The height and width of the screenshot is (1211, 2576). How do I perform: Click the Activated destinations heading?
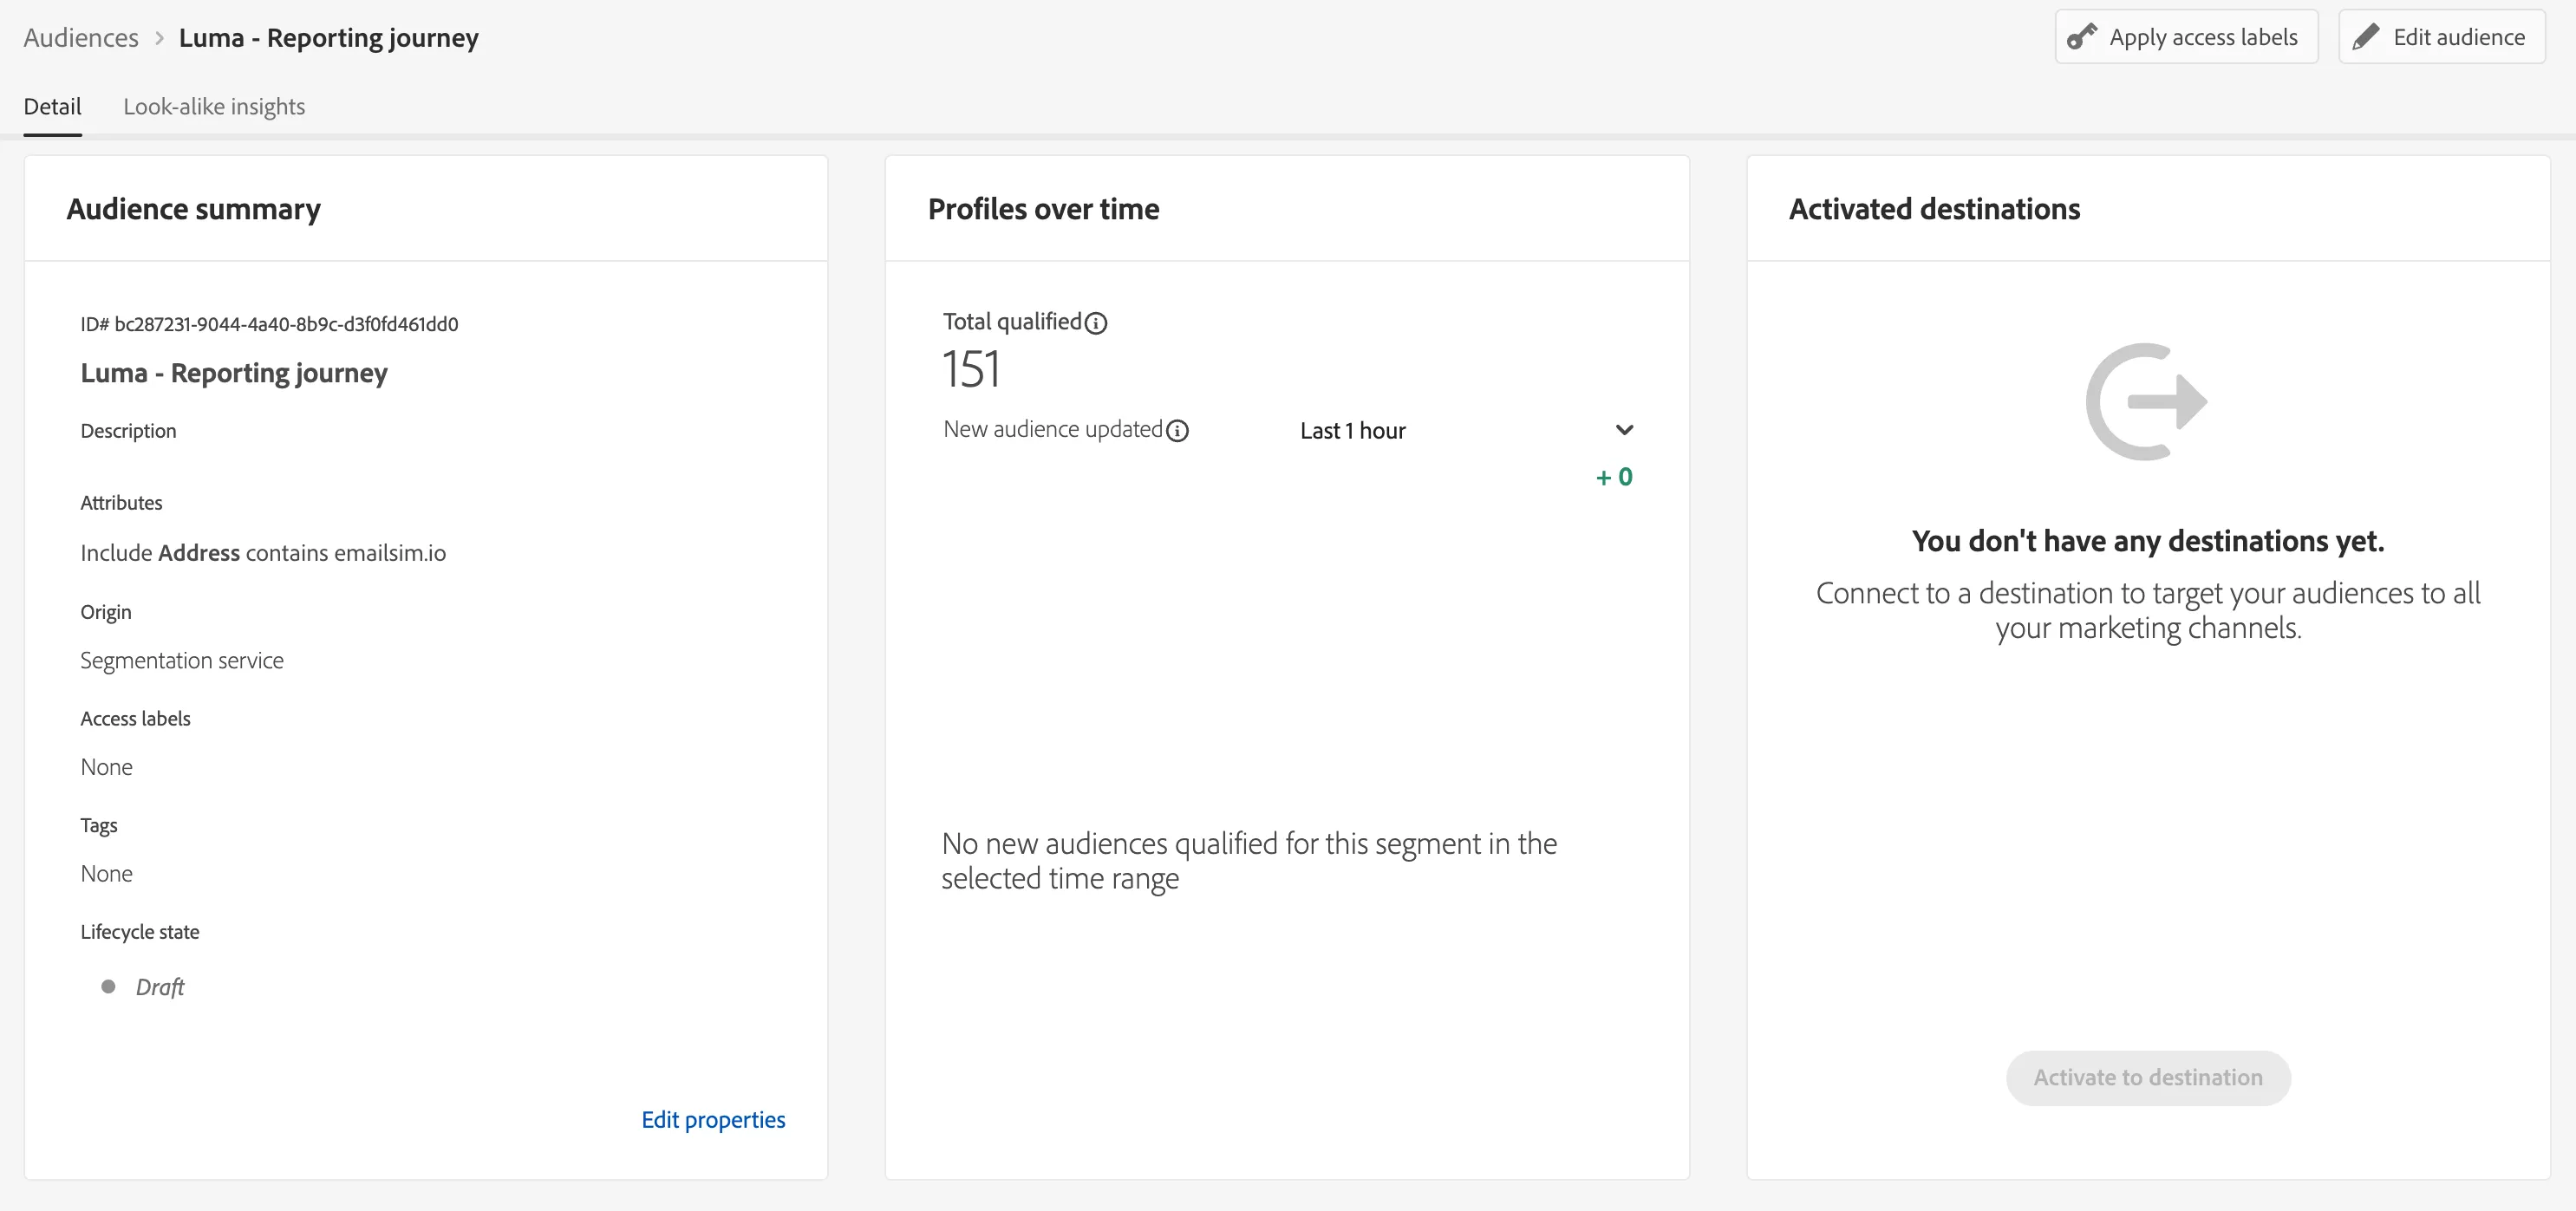[1934, 209]
